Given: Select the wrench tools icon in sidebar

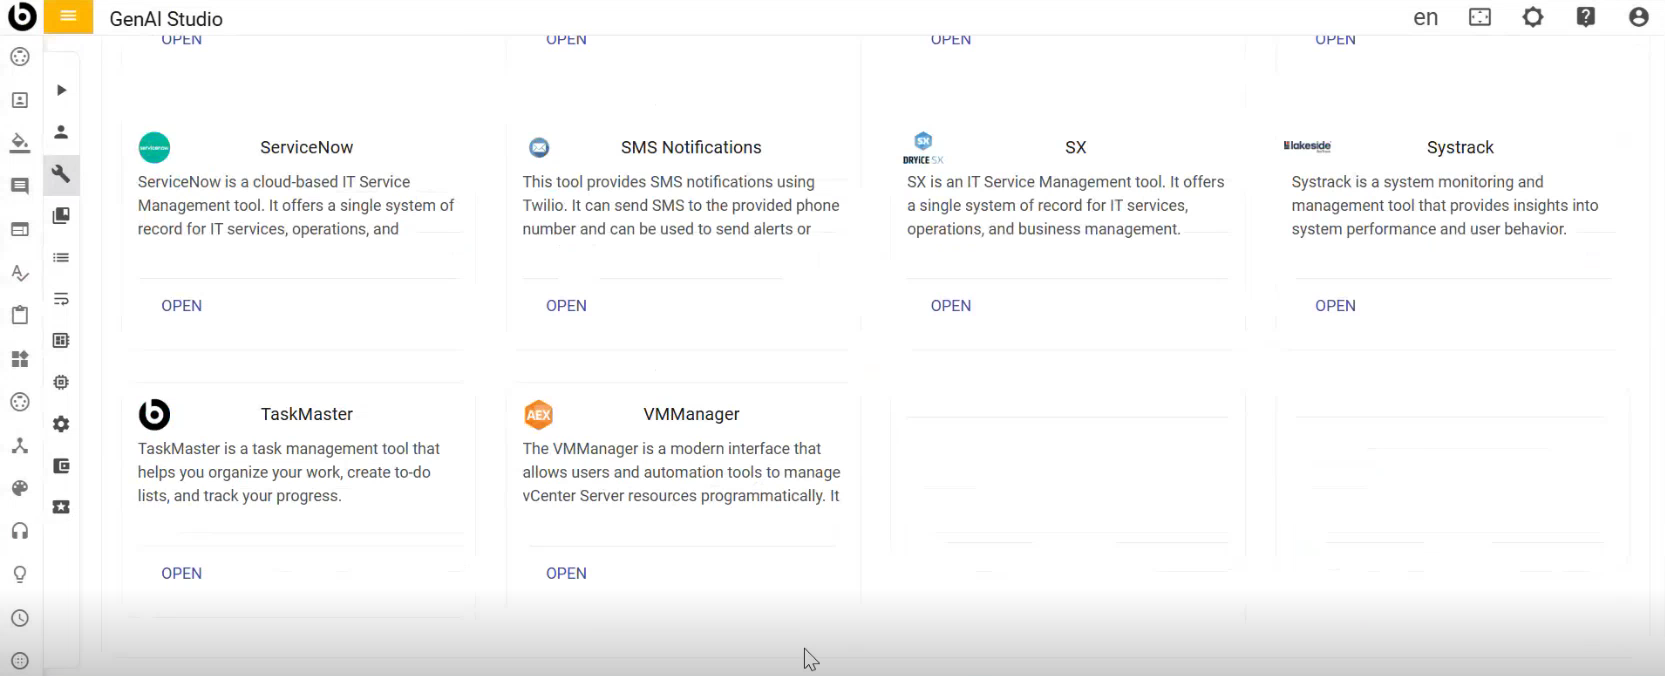Looking at the screenshot, I should point(61,174).
